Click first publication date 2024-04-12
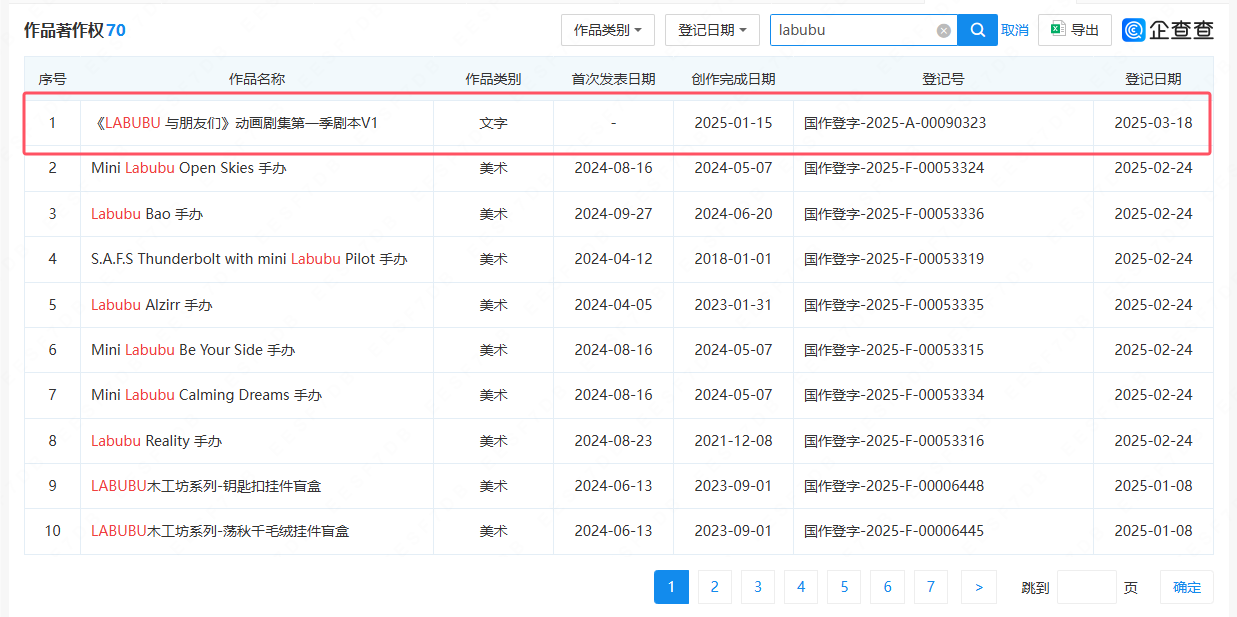 coord(613,259)
